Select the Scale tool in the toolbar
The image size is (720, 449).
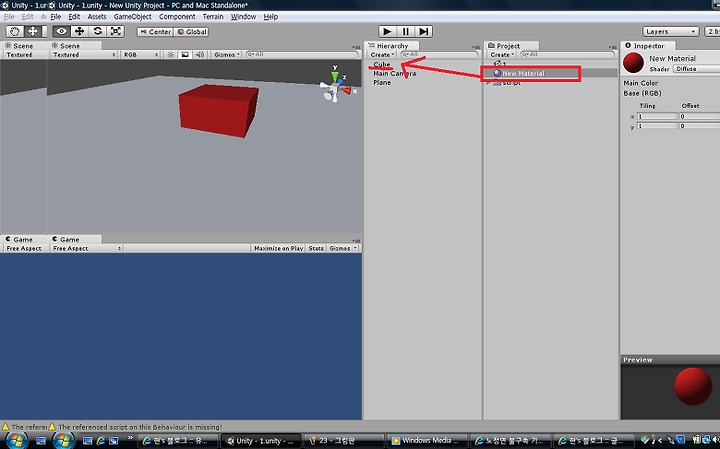coord(115,31)
